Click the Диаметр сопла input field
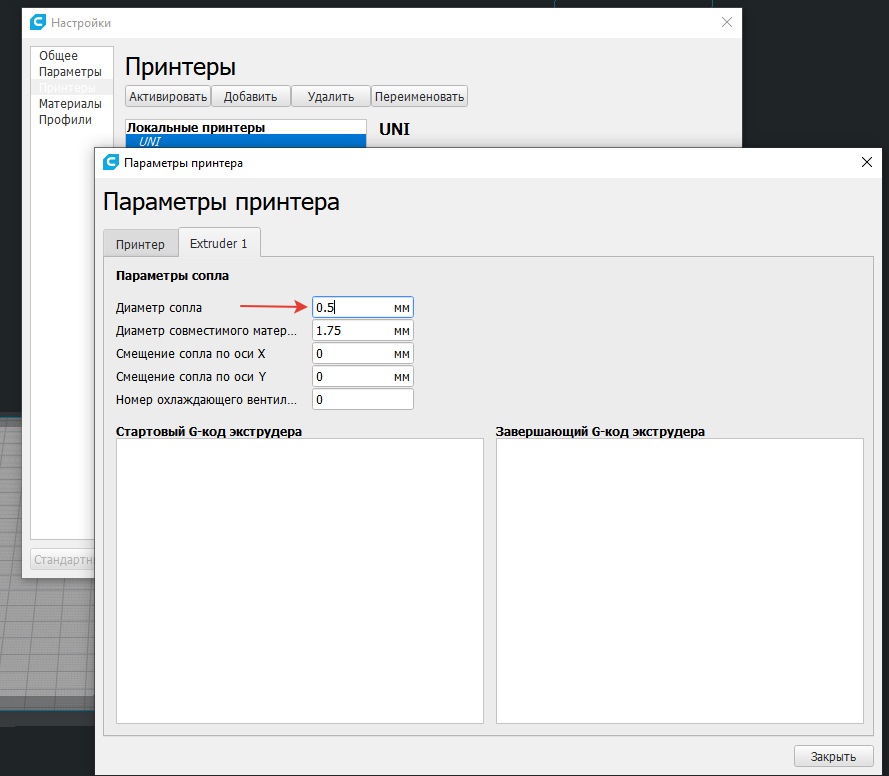Screen dimensions: 889x776 tap(362, 307)
